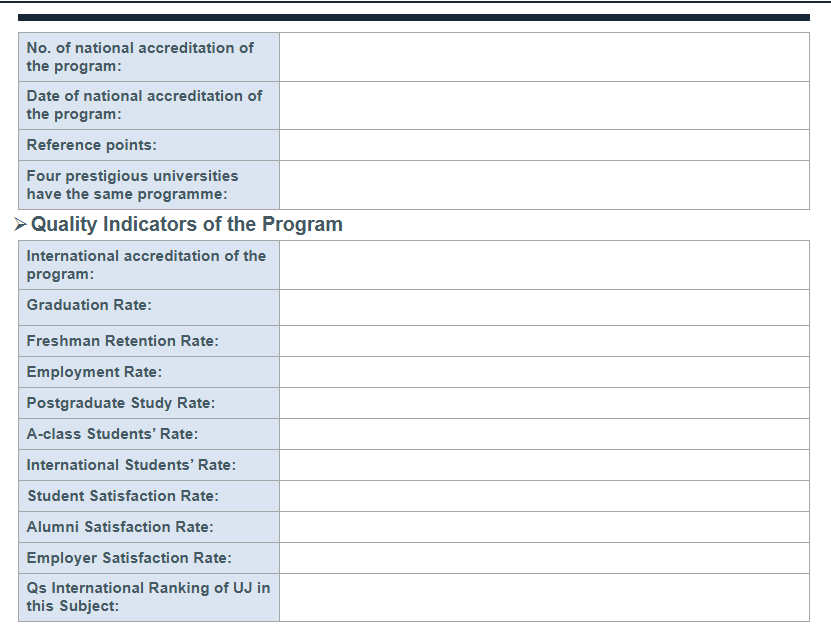The height and width of the screenshot is (639, 831).
Task: Select the A-class Students' Rate blank field
Action: coord(543,434)
